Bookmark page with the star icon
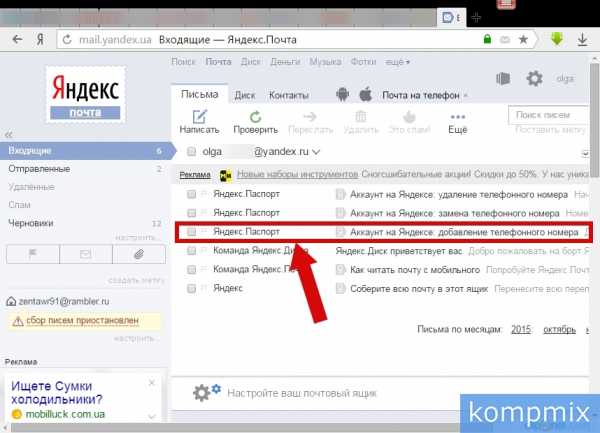 tap(523, 39)
